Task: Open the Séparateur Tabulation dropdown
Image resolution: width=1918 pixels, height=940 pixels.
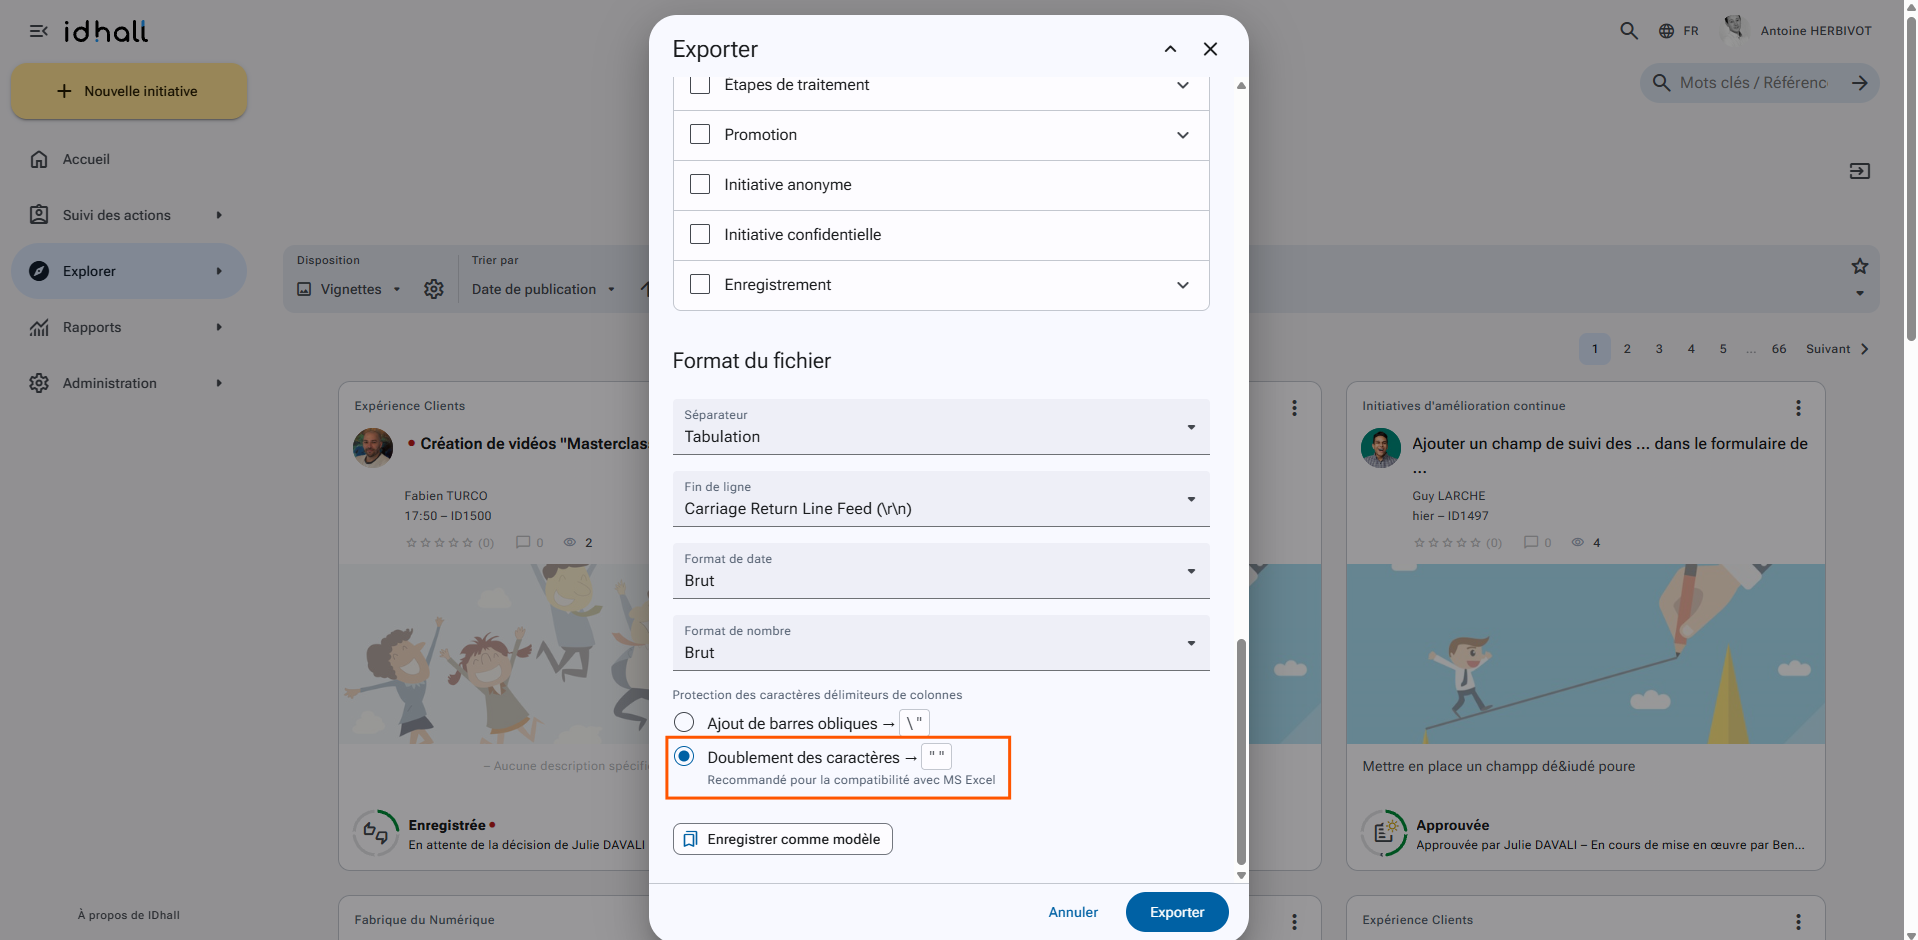Action: [x=941, y=427]
